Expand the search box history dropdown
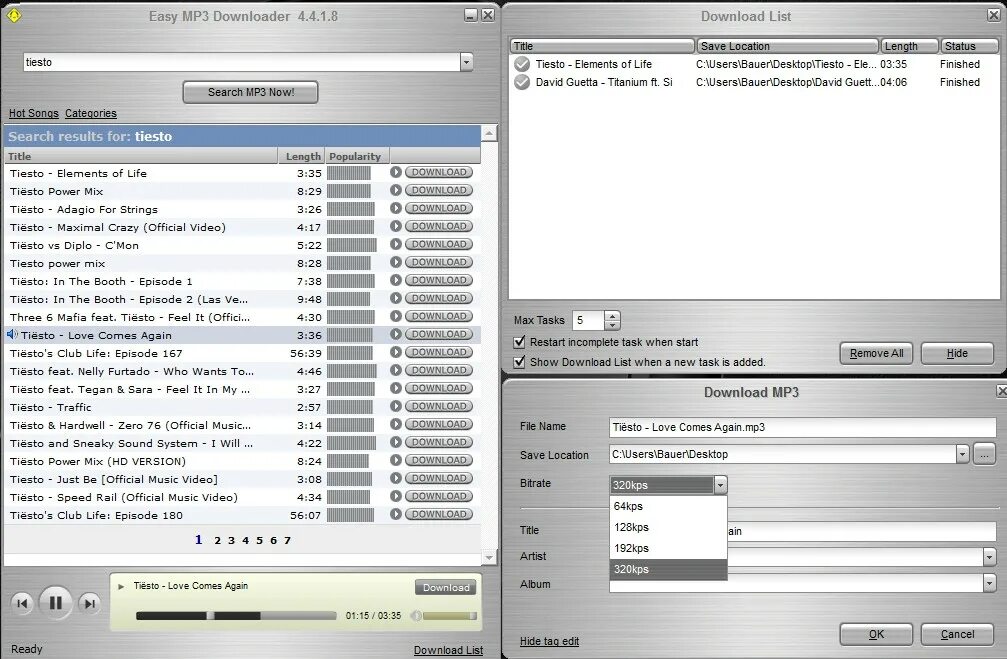The width and height of the screenshot is (1007, 659). click(x=466, y=62)
